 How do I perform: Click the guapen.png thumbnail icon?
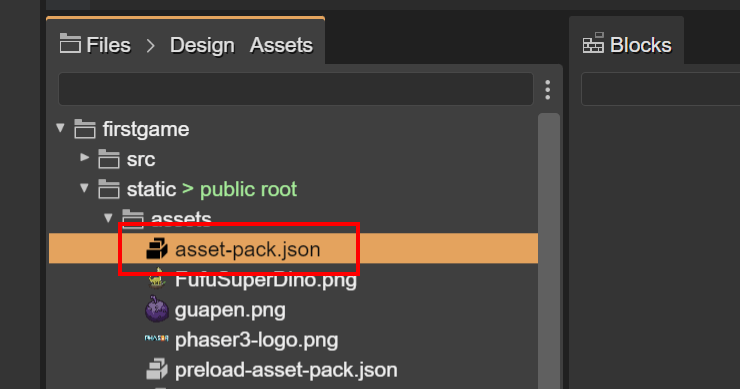[157, 309]
